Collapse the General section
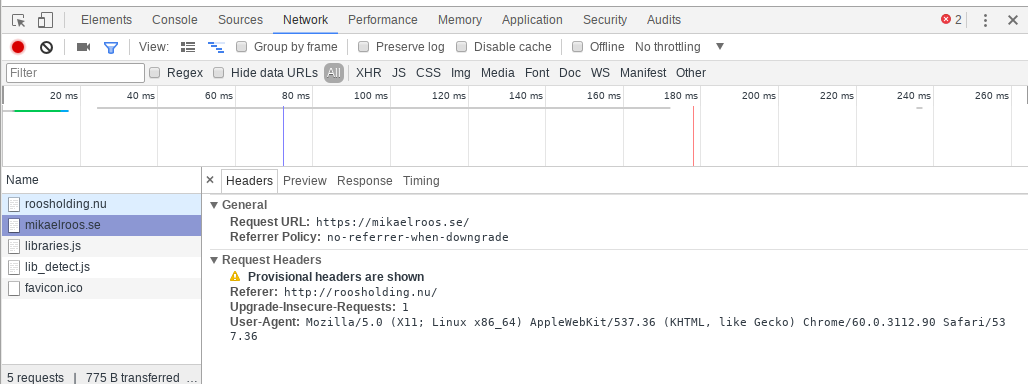The image size is (1028, 384). coord(214,205)
